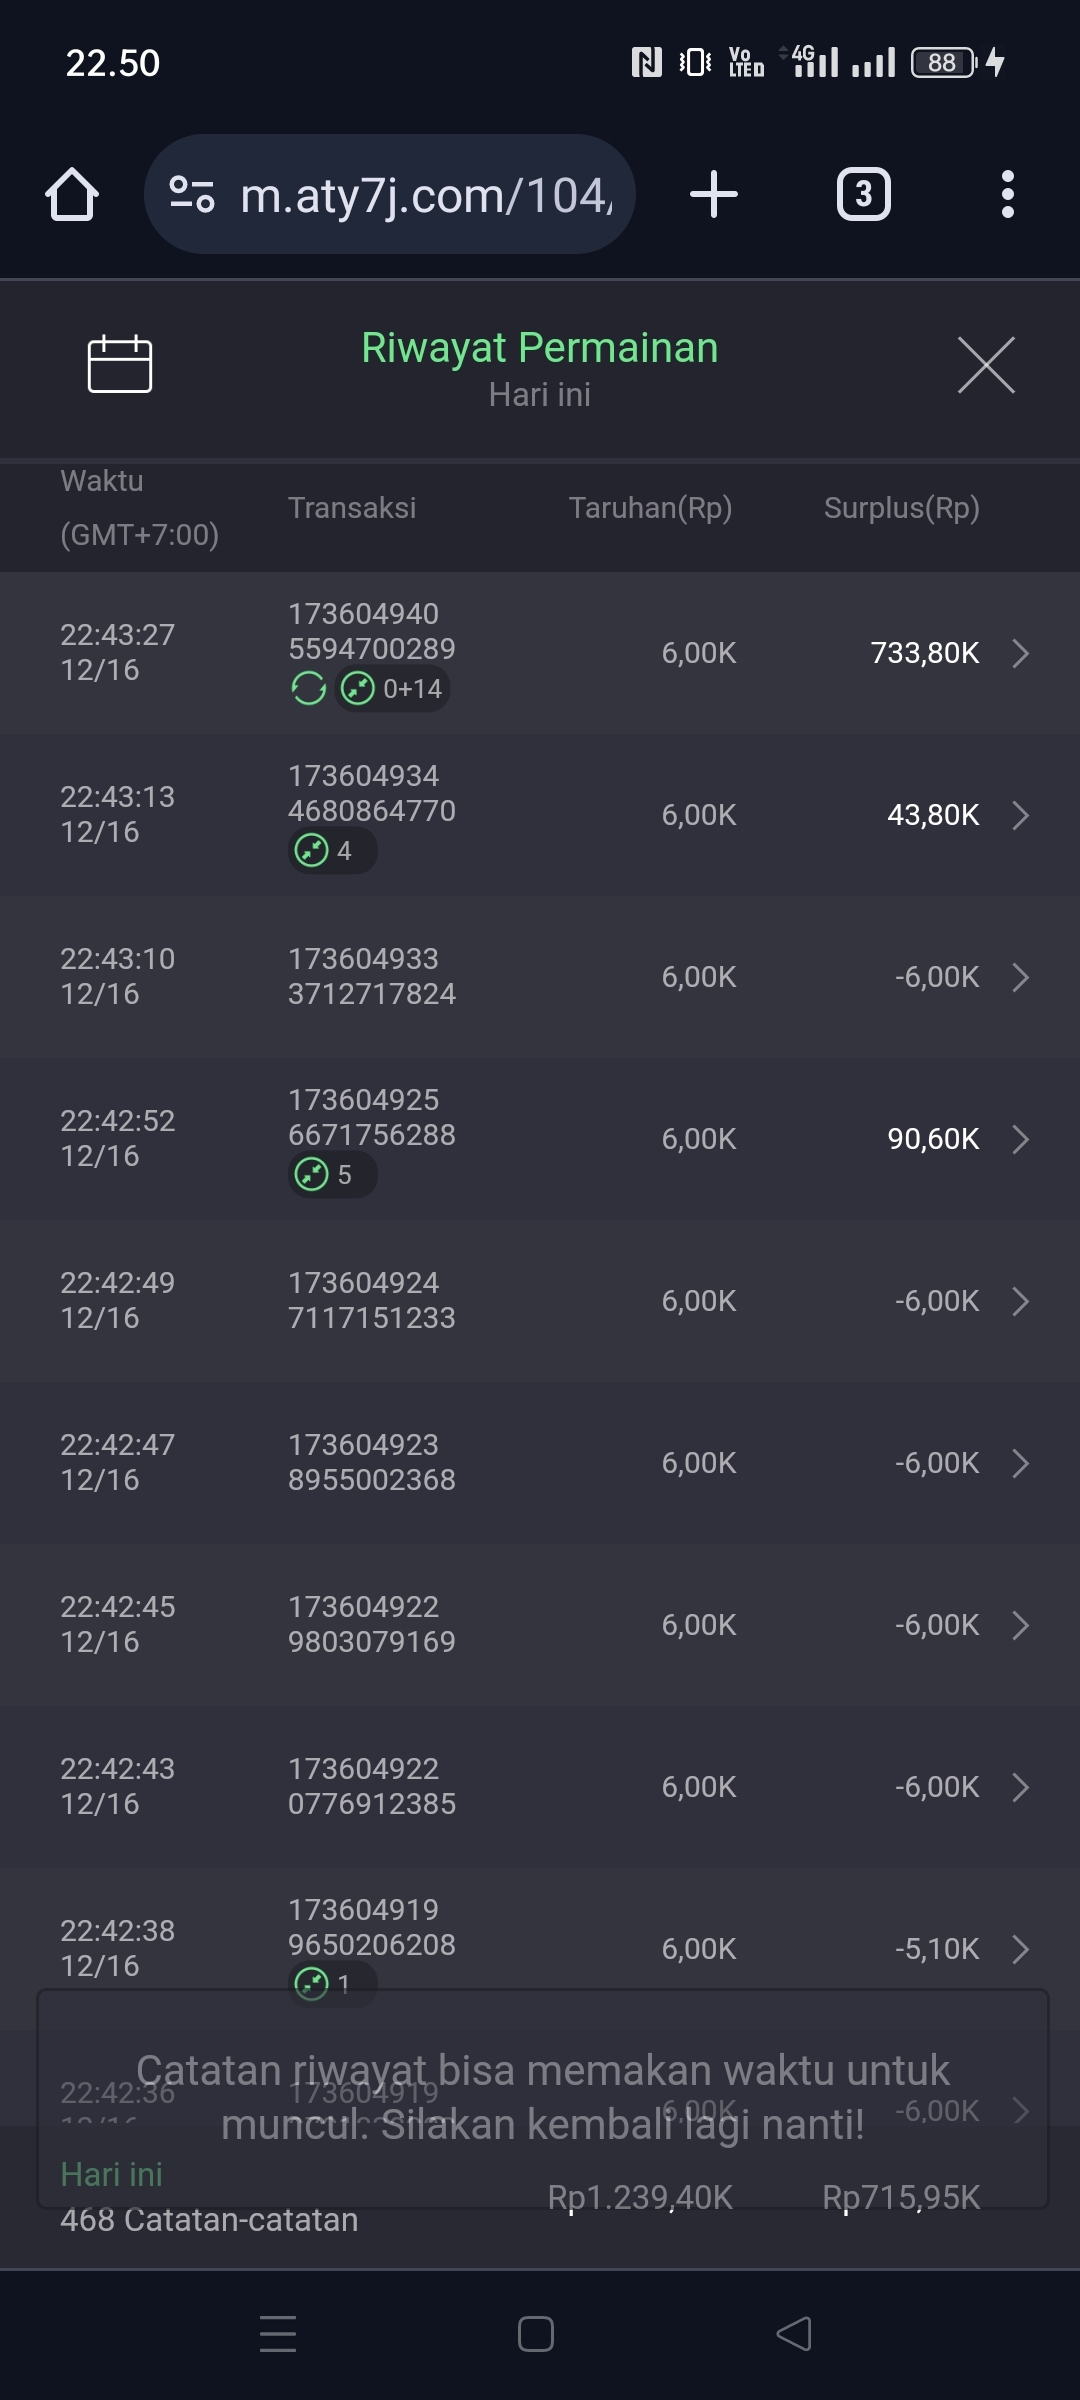Open Android recent apps menu button

coord(278,2334)
